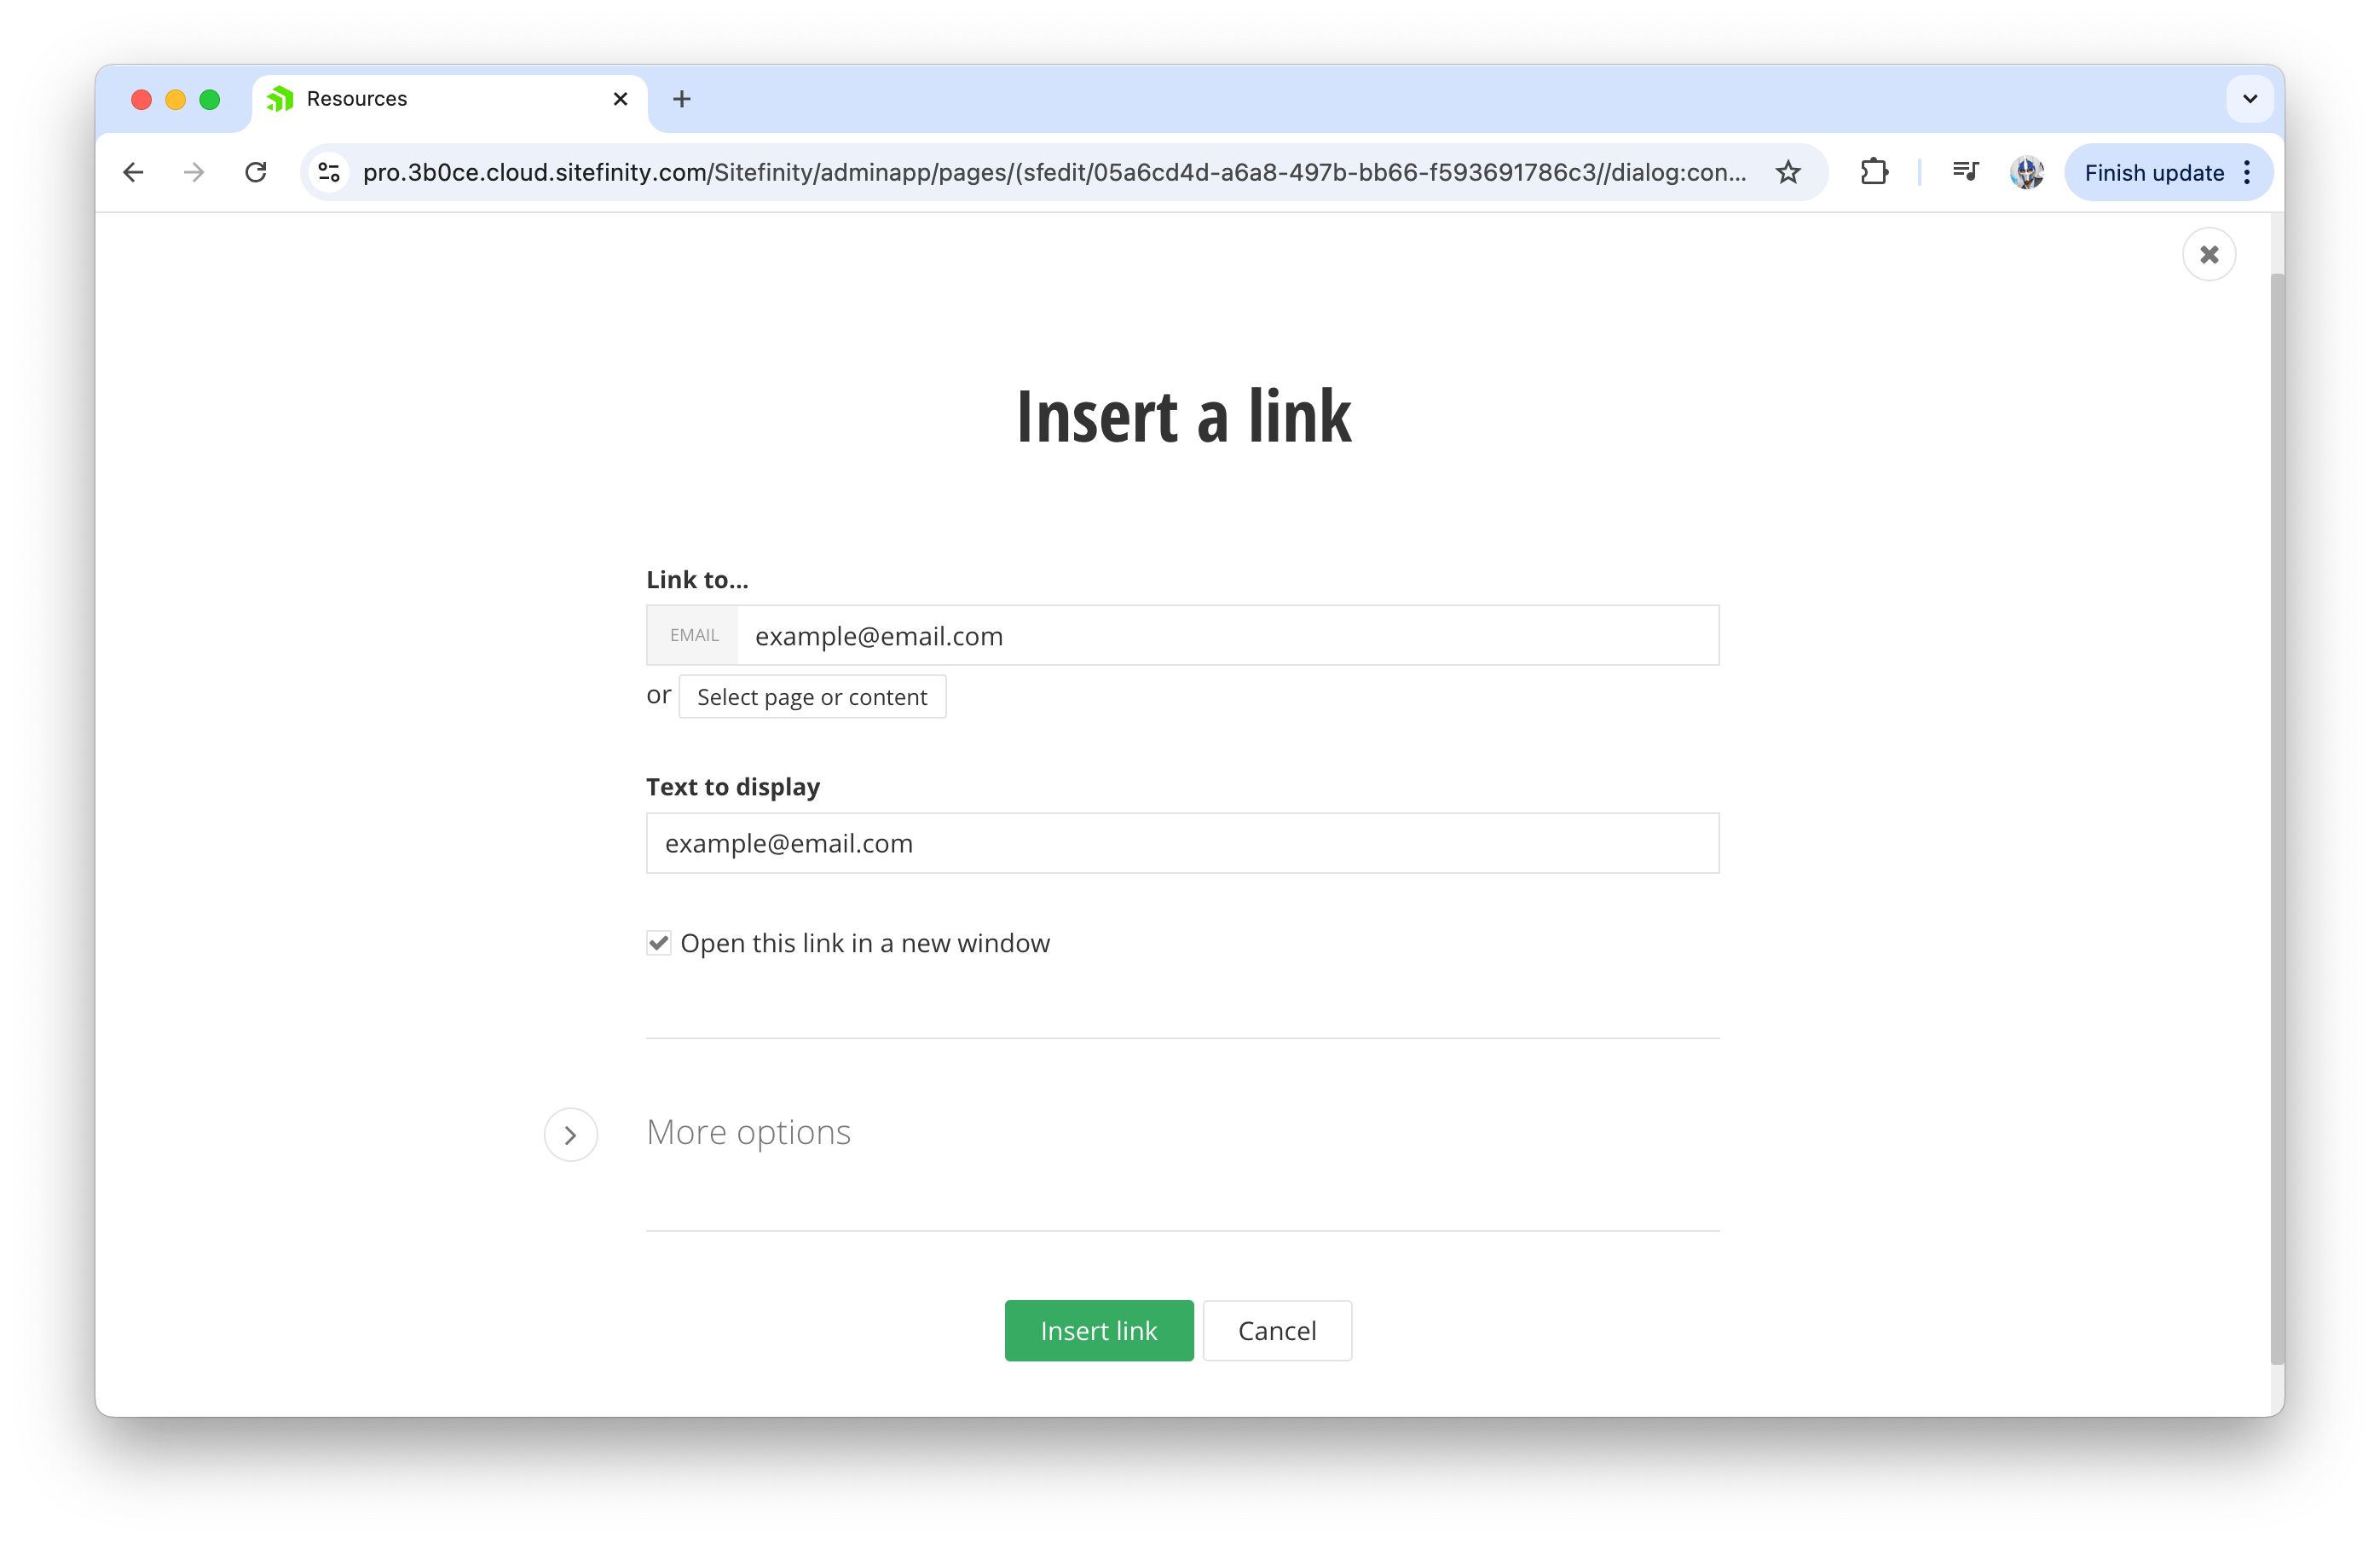Click the 'Cancel' button
Screen dimensions: 2380x1543
pos(1277,1330)
